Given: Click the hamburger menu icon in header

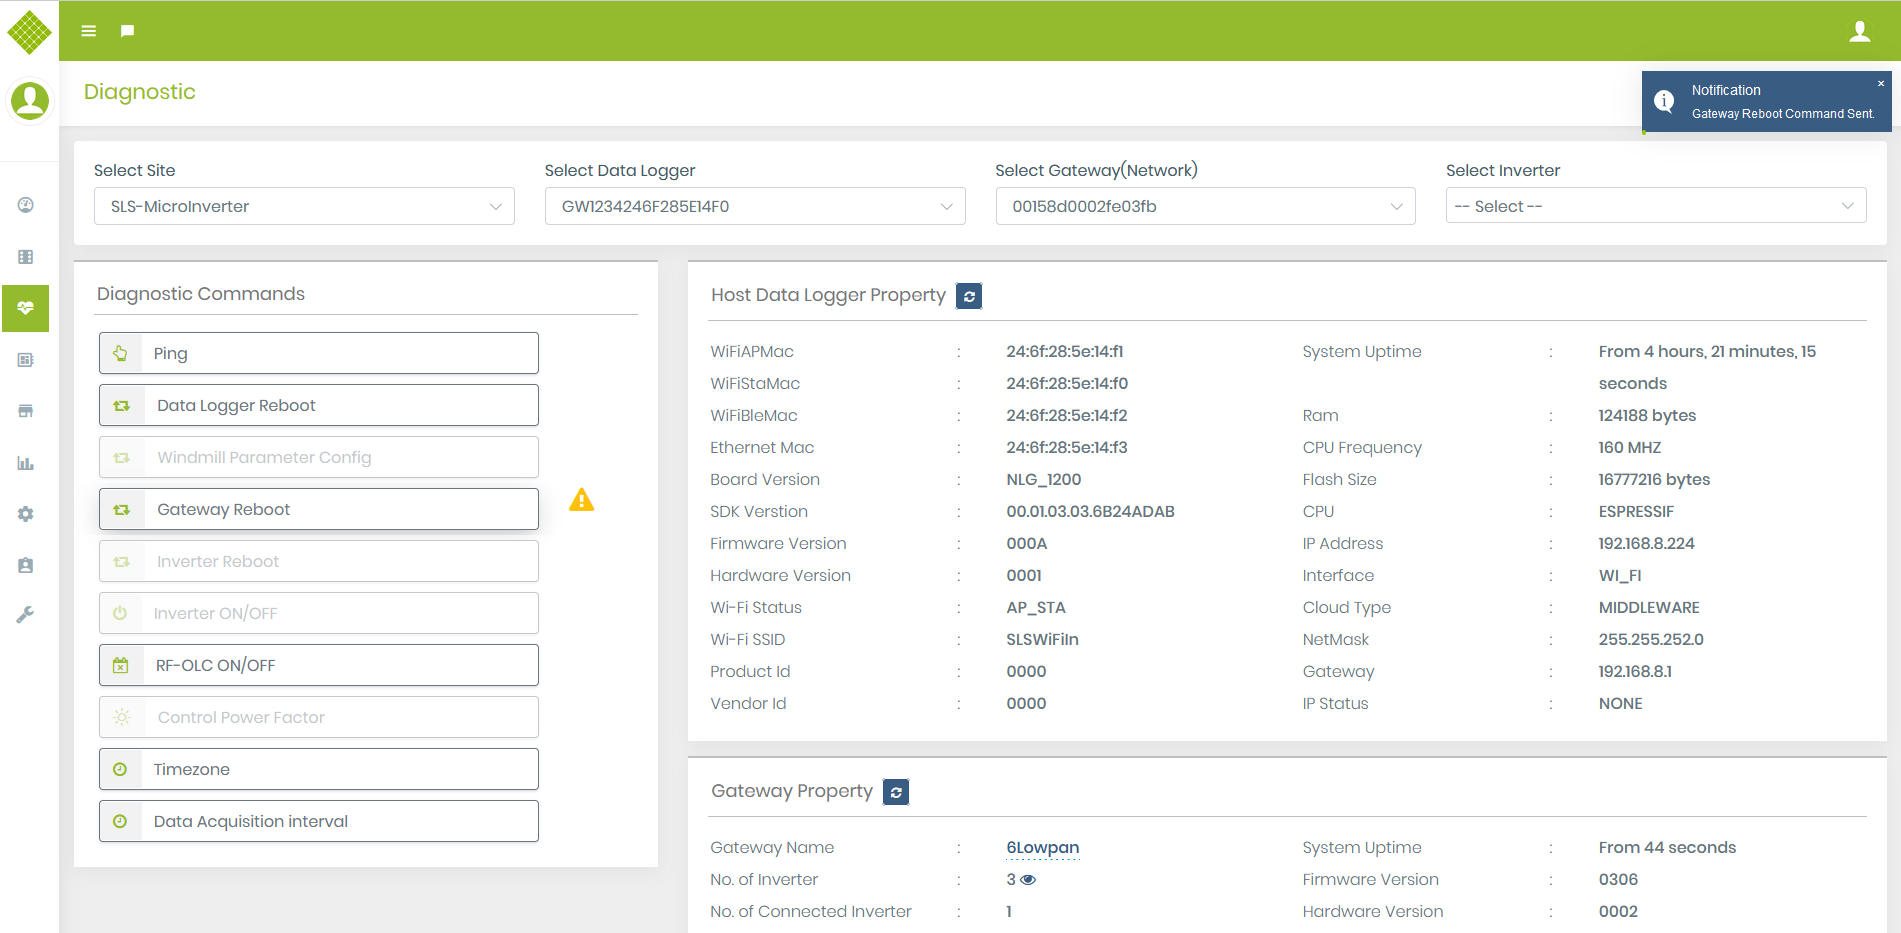Looking at the screenshot, I should click(89, 31).
